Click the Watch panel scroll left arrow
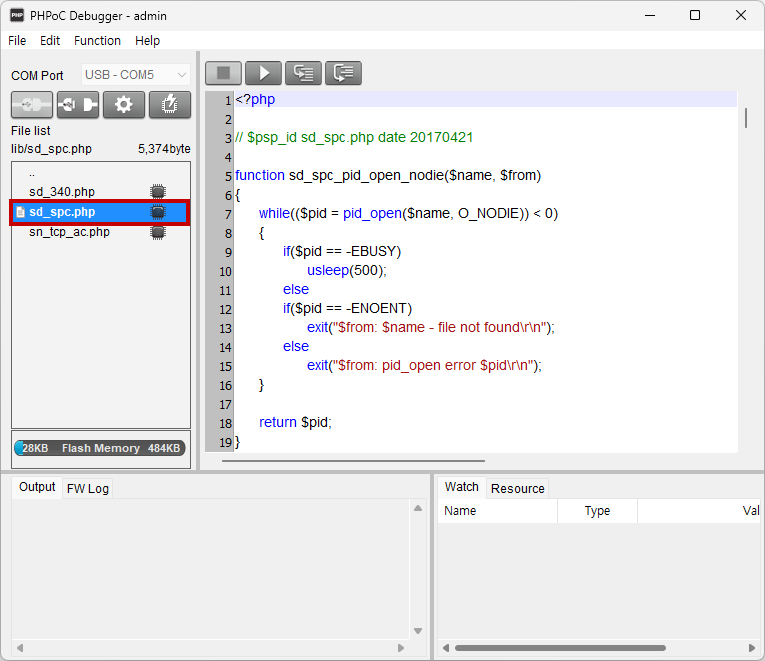765x661 pixels. [x=445, y=648]
